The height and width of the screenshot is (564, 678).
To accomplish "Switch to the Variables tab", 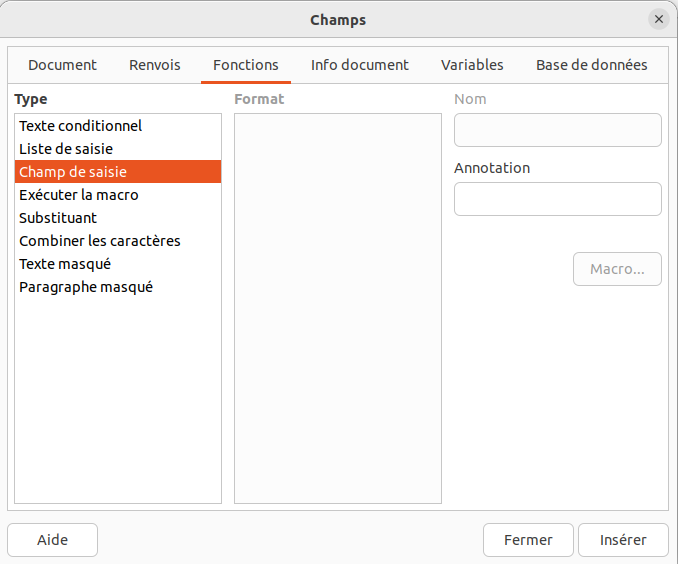I will point(472,65).
